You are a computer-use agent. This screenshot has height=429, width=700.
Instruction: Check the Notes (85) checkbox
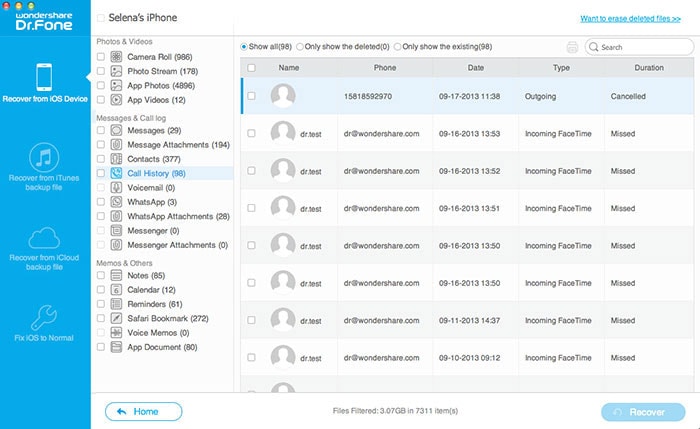point(101,275)
